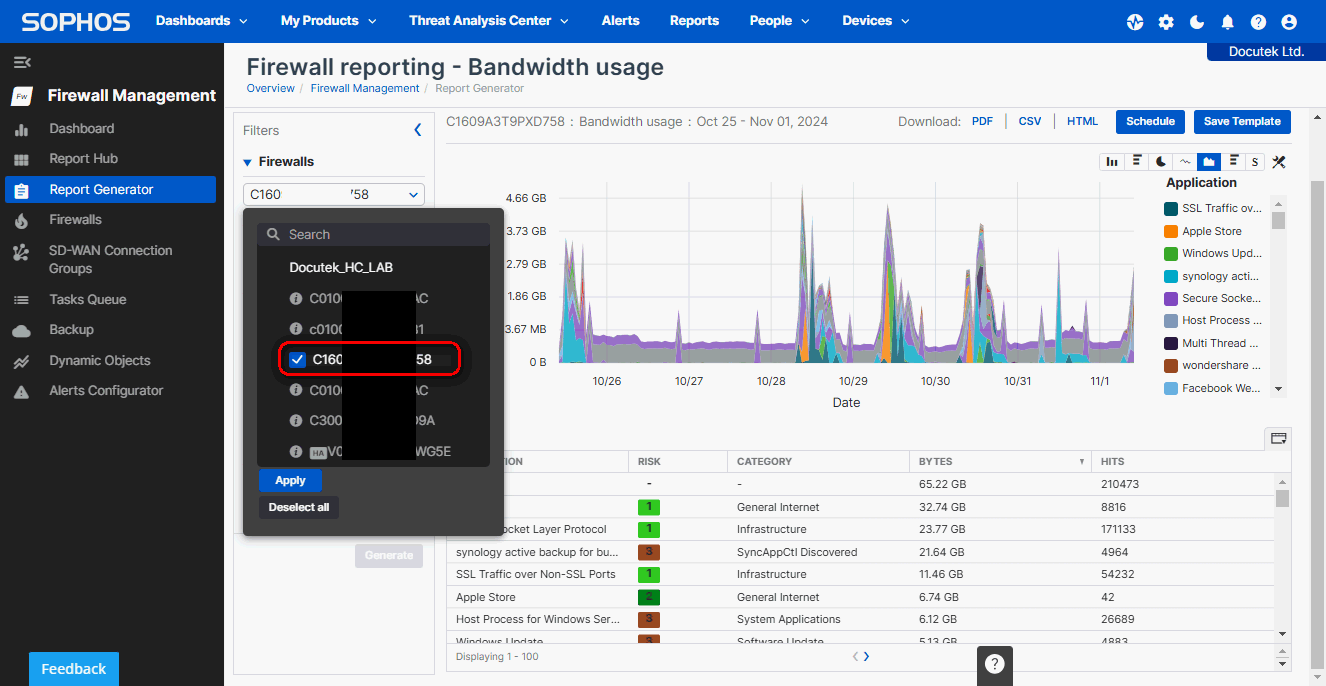Download report as PDF
Image resolution: width=1326 pixels, height=686 pixels.
[983, 122]
